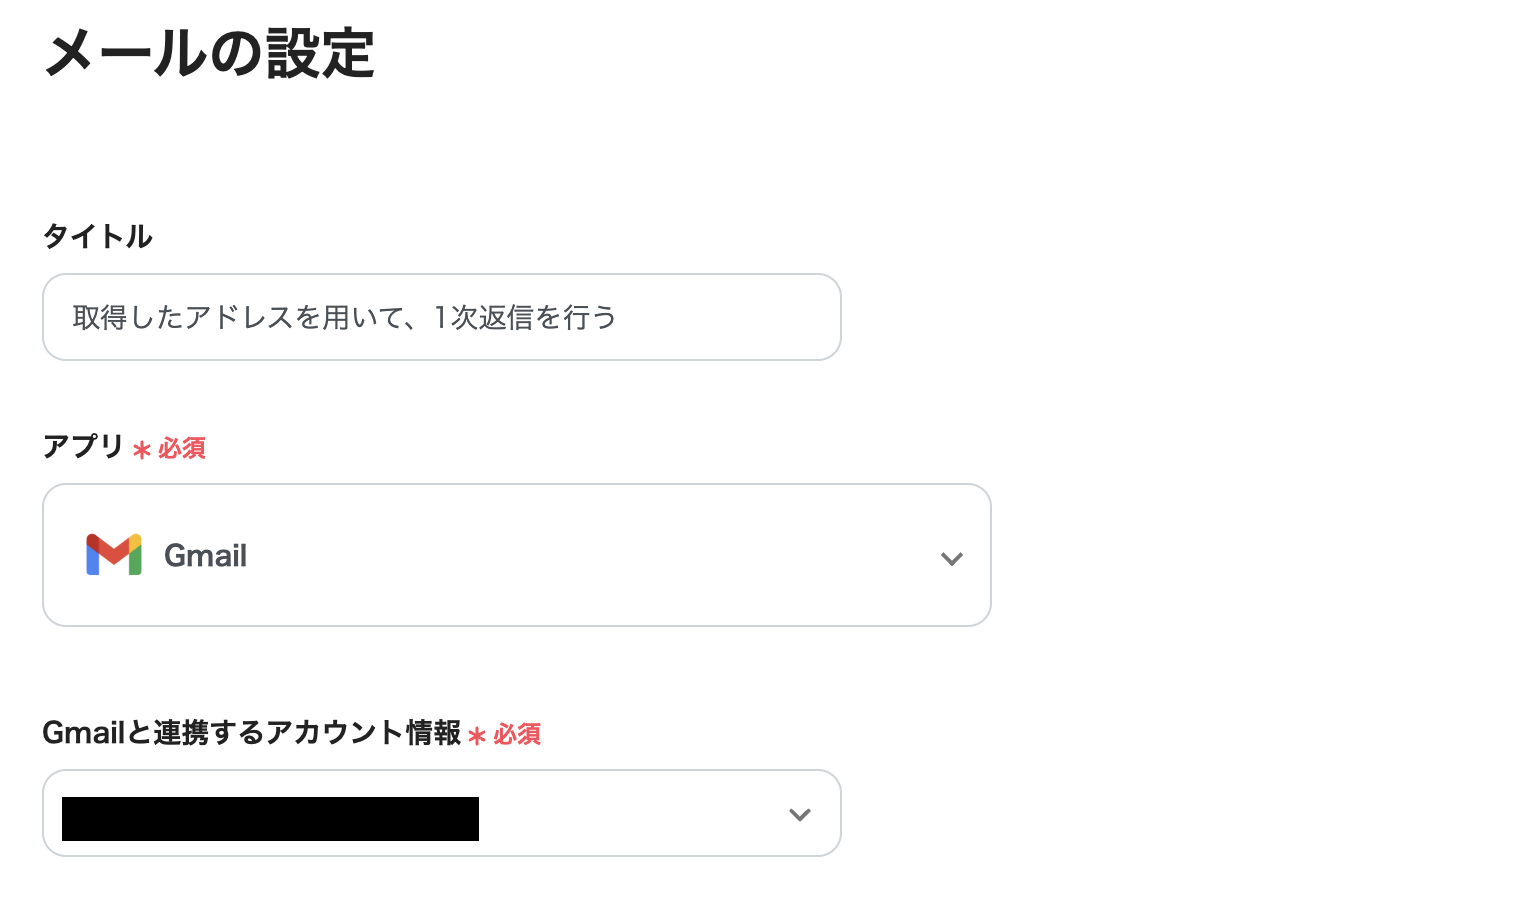Click the タイトル field label
This screenshot has width=1522, height=924.
pyautogui.click(x=97, y=236)
